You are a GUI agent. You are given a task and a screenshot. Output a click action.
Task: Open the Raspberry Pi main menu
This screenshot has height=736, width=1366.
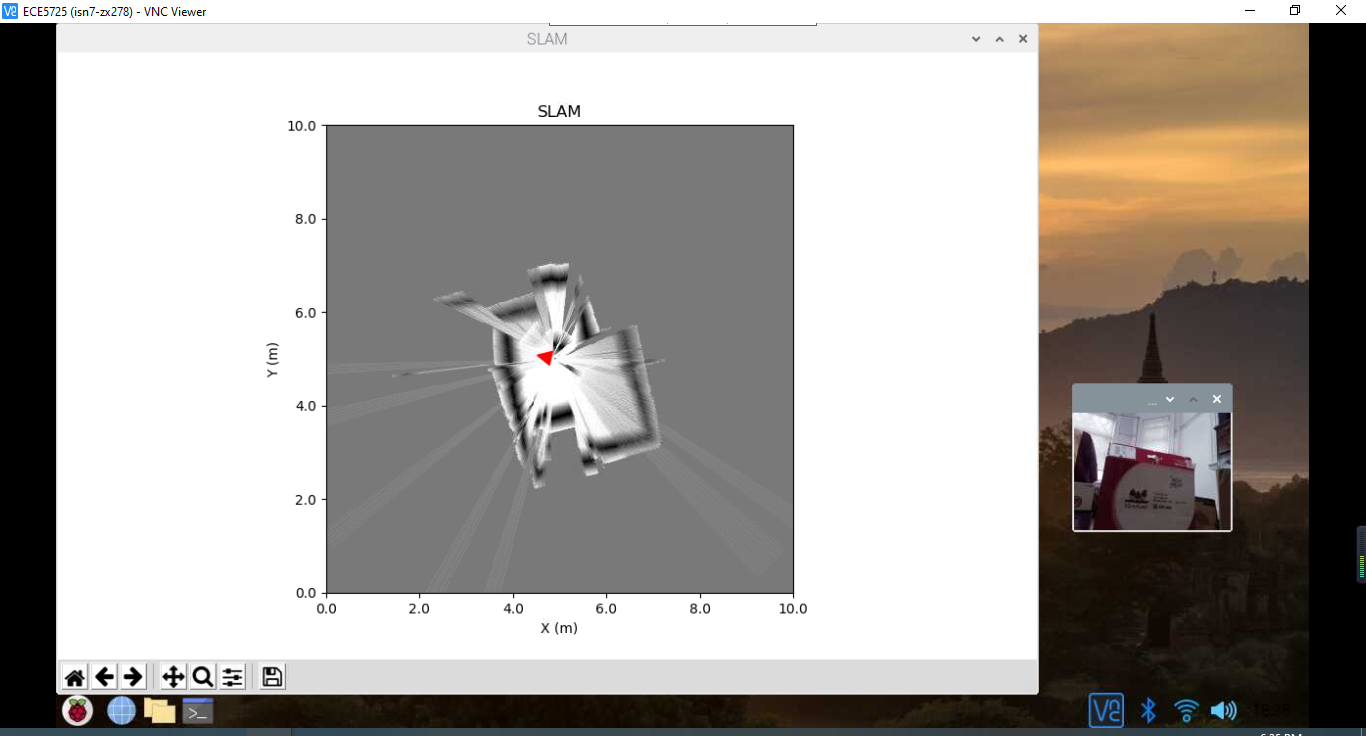78,711
